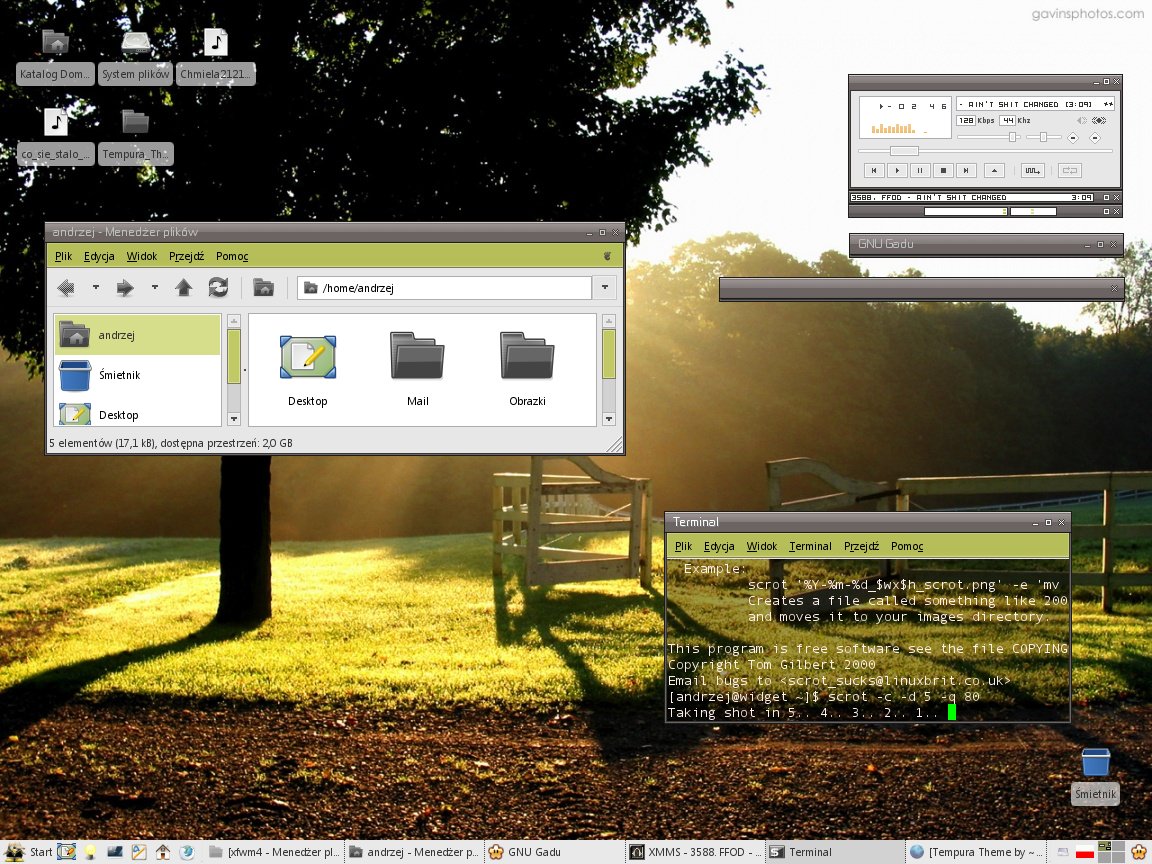The image size is (1152, 864).
Task: Select andrzej in the sidebar
Action: click(137, 335)
